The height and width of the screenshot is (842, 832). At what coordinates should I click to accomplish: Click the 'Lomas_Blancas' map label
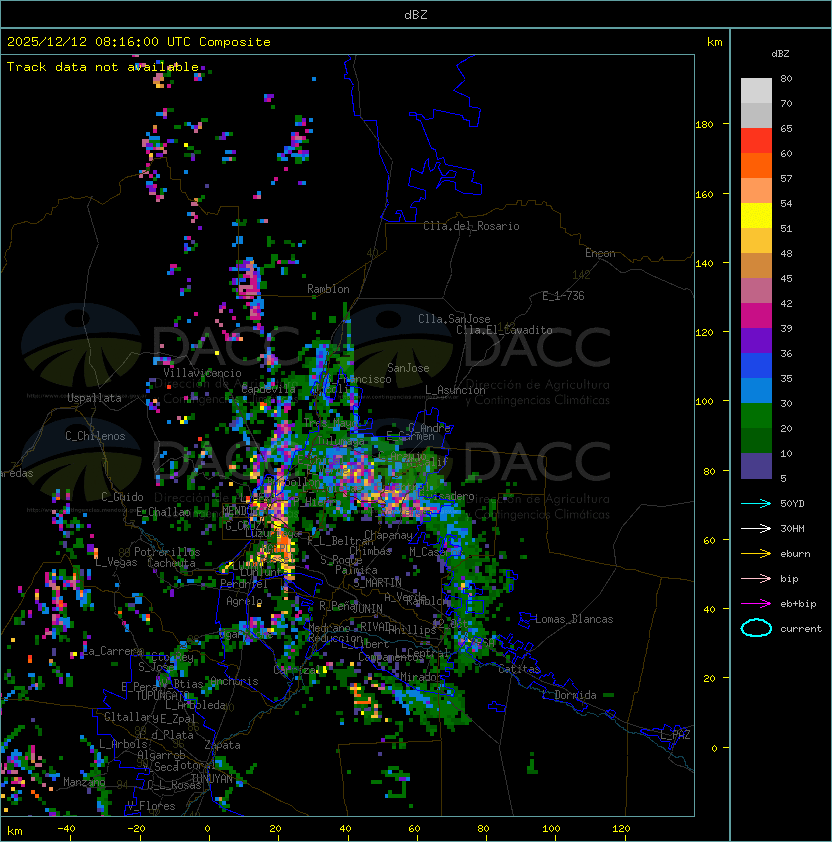[x=574, y=619]
